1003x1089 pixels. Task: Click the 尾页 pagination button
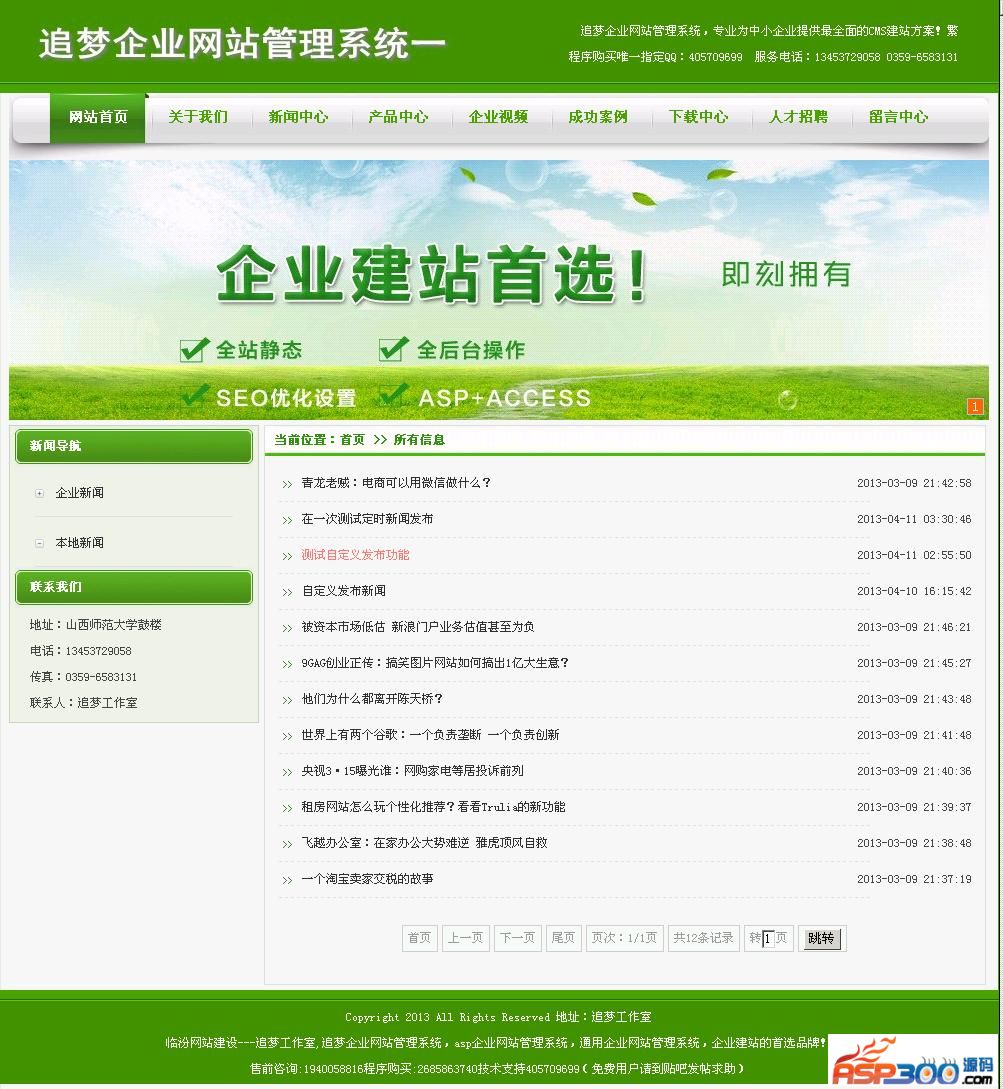563,938
